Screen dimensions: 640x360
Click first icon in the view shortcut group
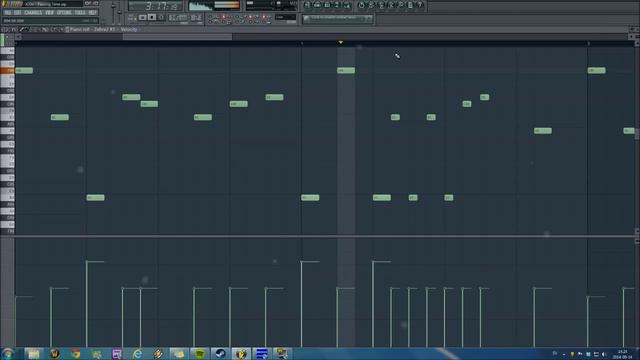(307, 5)
